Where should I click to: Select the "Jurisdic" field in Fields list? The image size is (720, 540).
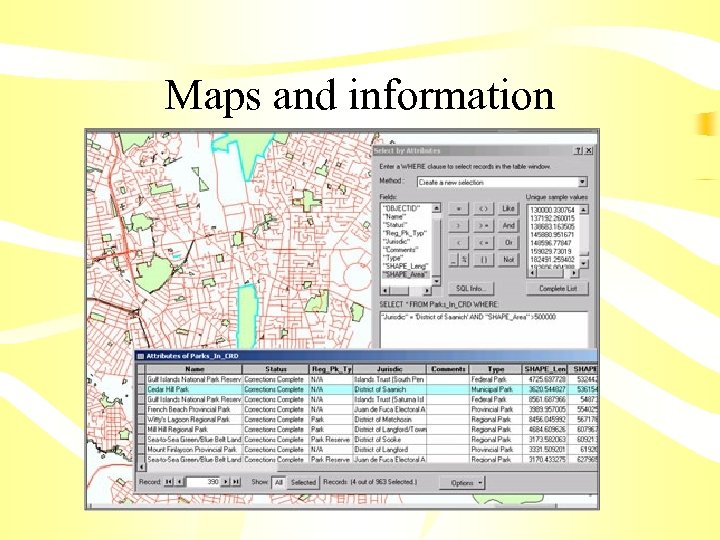pos(406,241)
